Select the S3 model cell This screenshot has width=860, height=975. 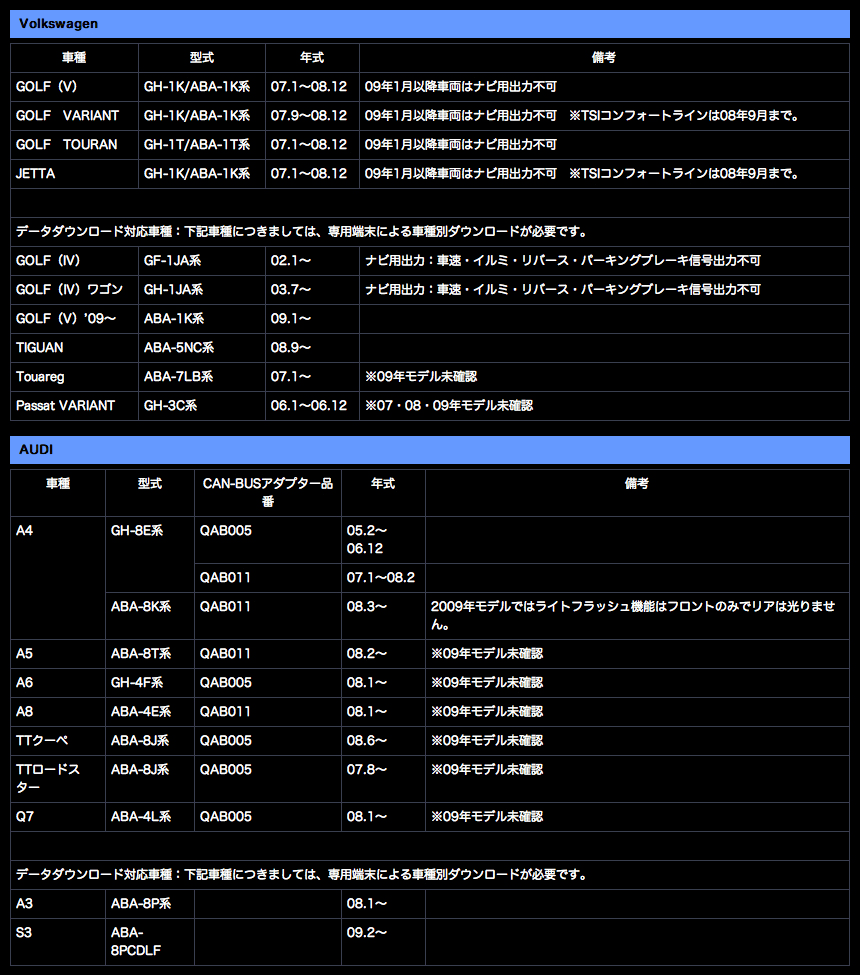pyautogui.click(x=58, y=942)
